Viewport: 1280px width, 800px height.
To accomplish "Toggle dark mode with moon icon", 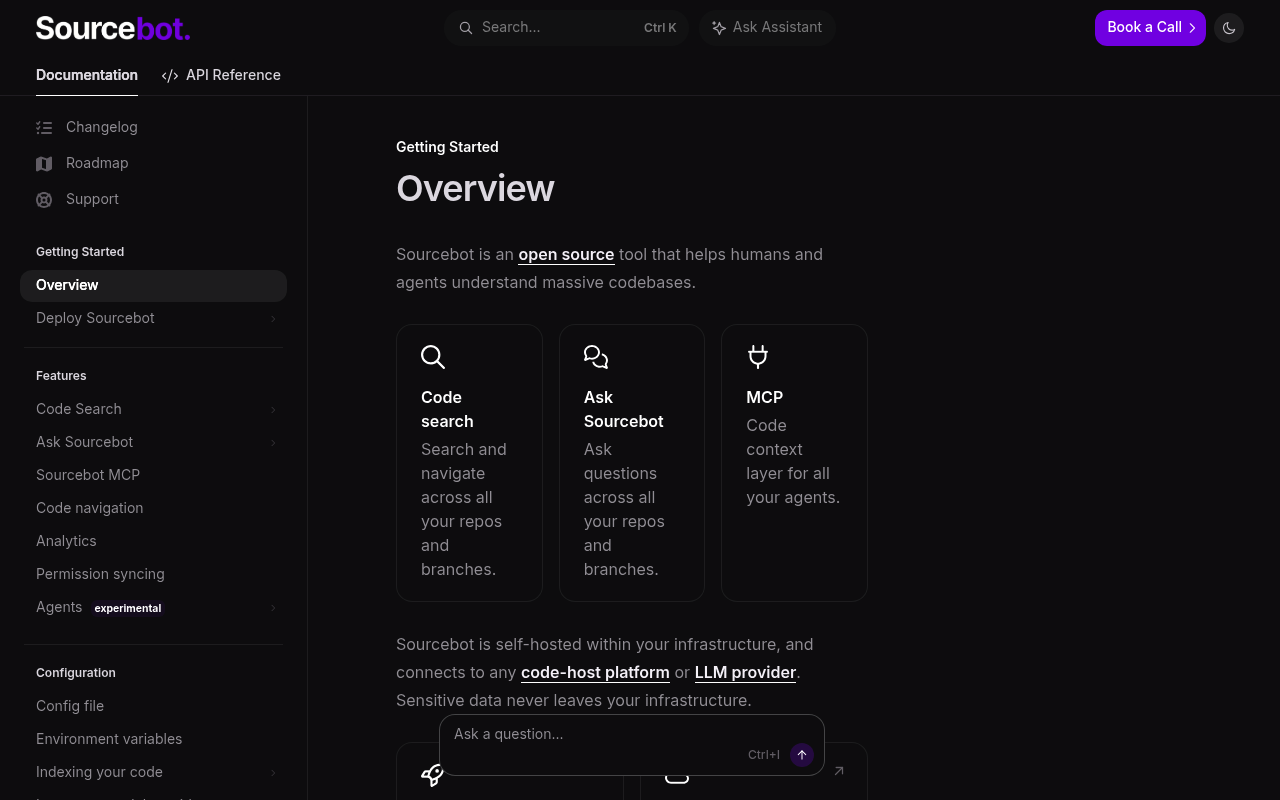I will (x=1229, y=28).
